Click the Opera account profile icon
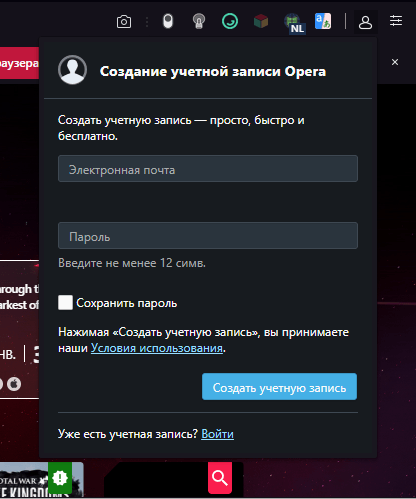 [365, 22]
